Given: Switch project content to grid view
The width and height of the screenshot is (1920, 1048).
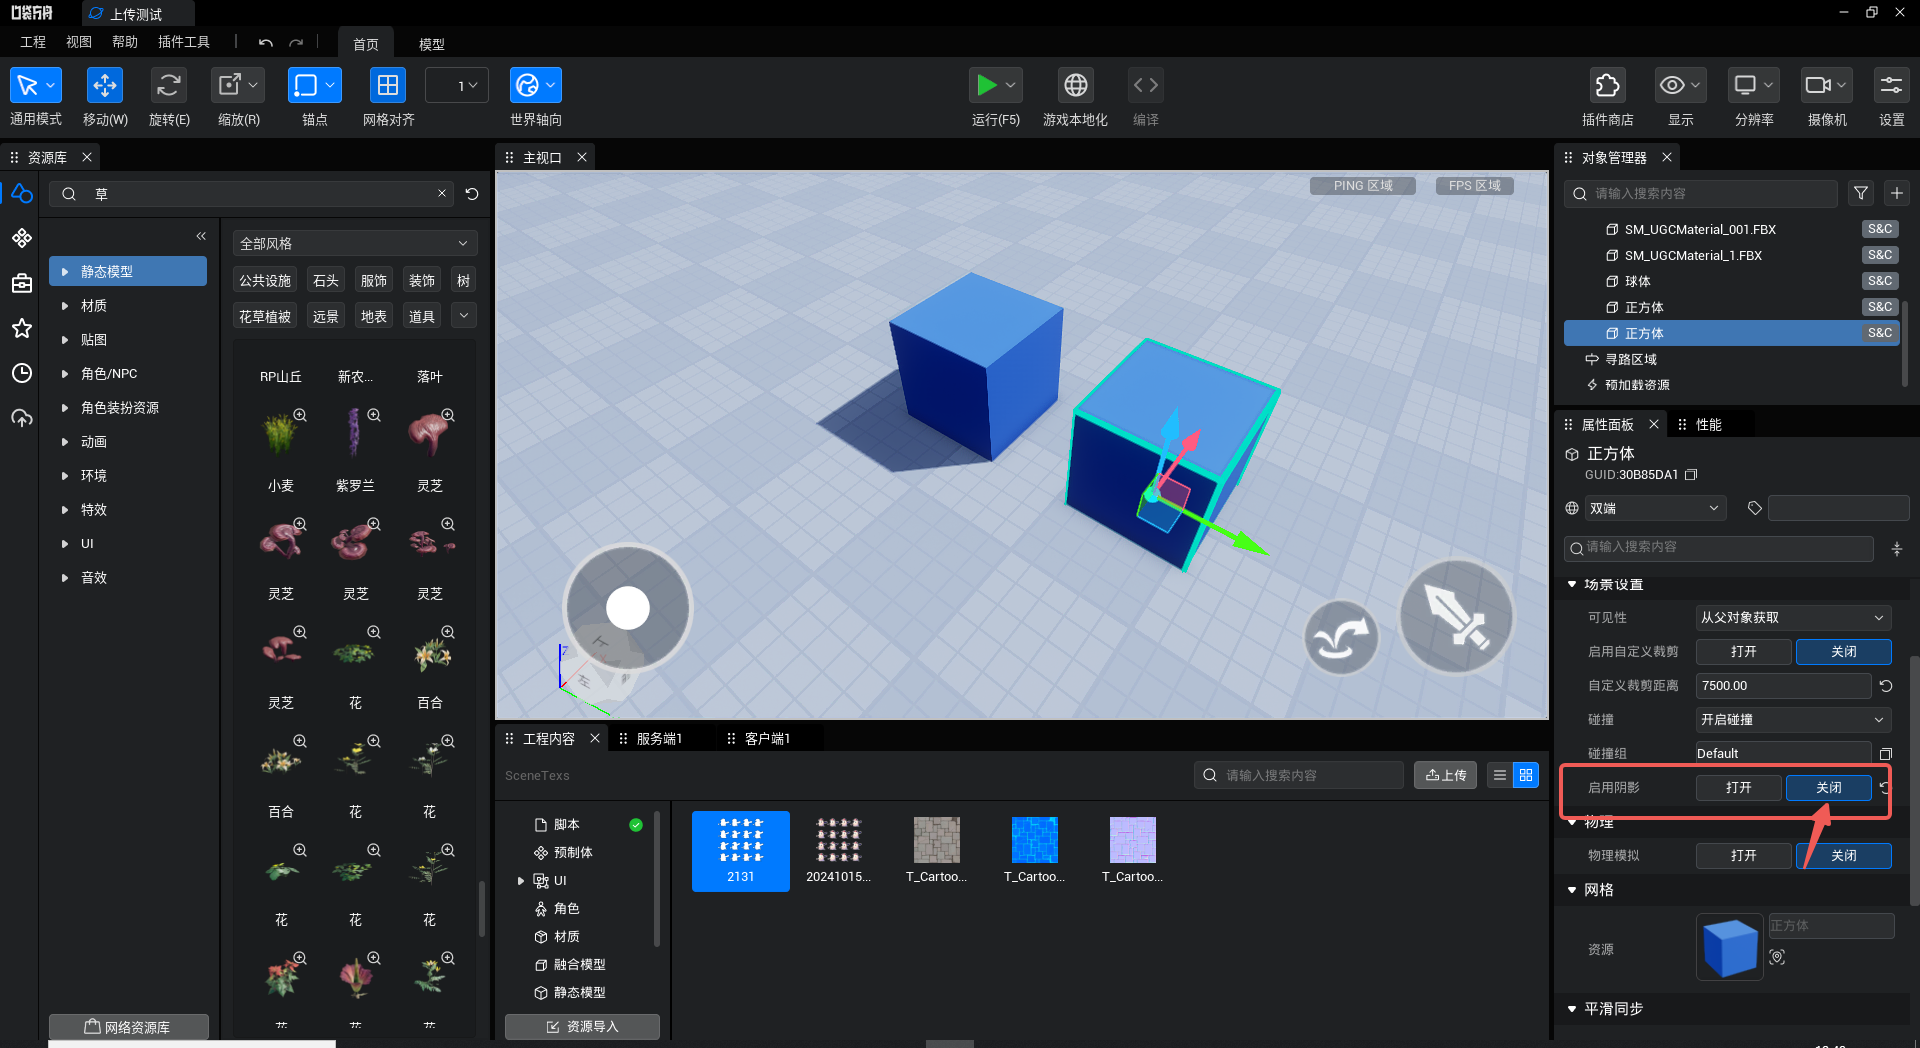Looking at the screenshot, I should [x=1526, y=775].
